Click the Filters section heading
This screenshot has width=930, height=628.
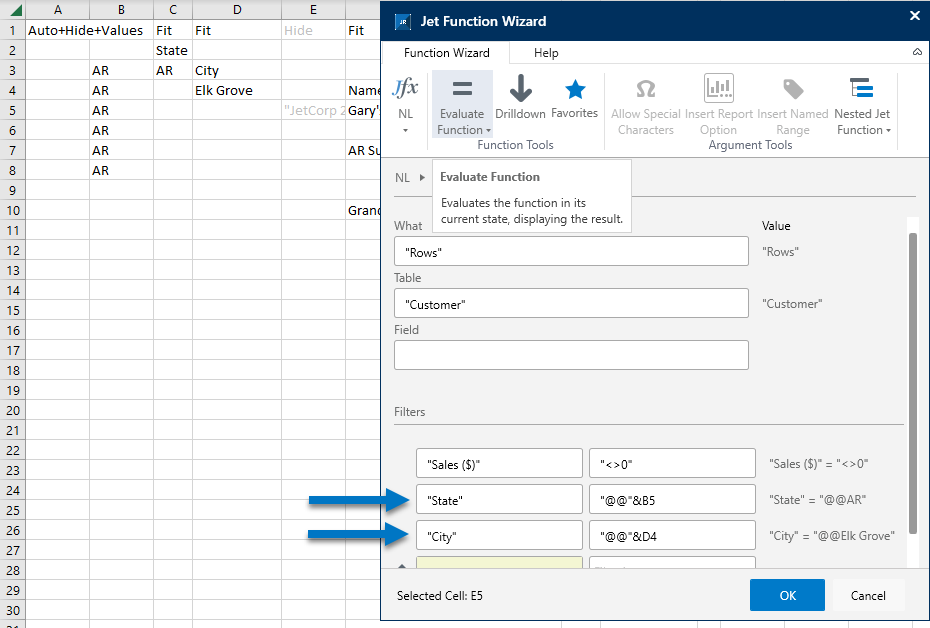410,412
